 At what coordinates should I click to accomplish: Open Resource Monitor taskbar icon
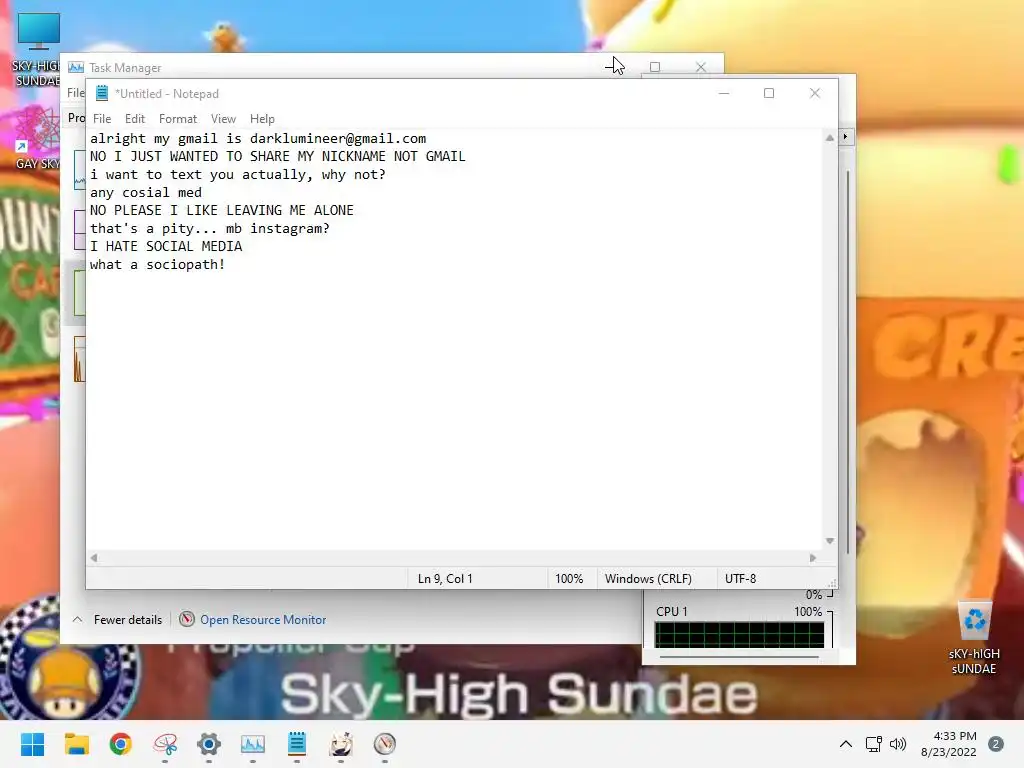(385, 744)
